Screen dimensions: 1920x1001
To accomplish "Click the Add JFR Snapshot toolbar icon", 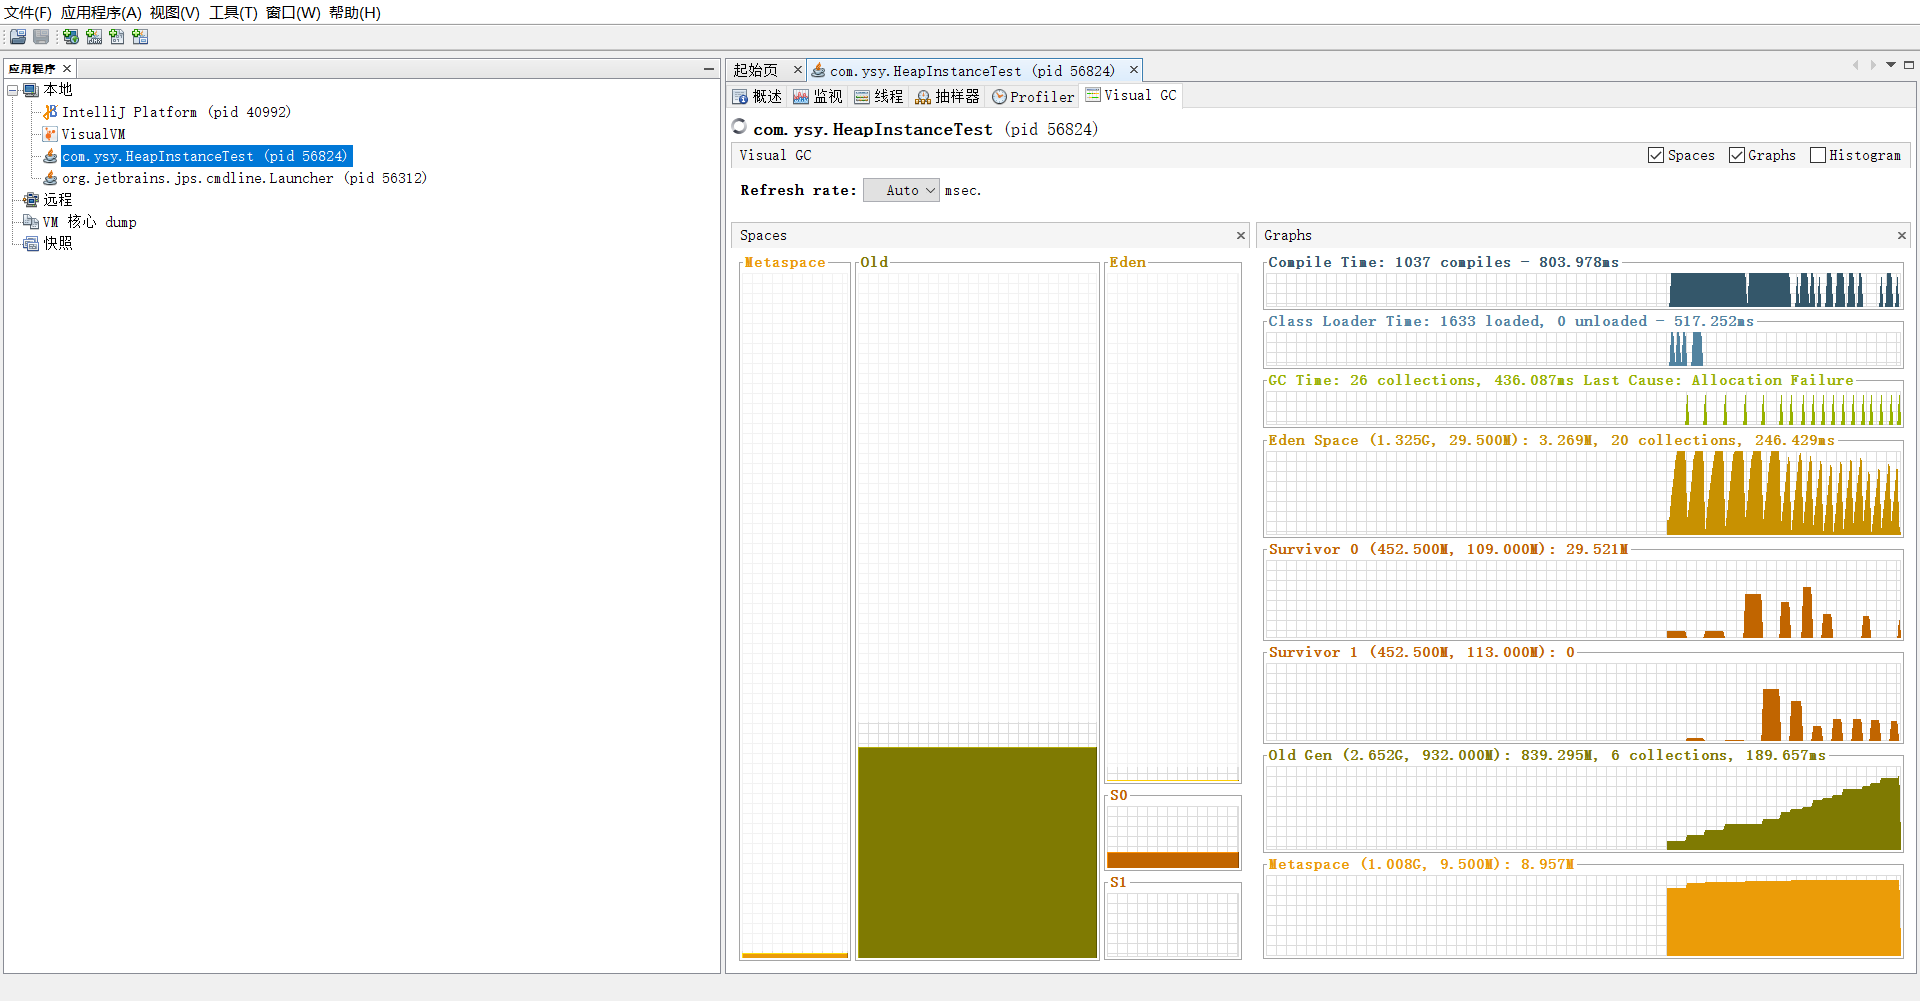I will click(x=140, y=37).
